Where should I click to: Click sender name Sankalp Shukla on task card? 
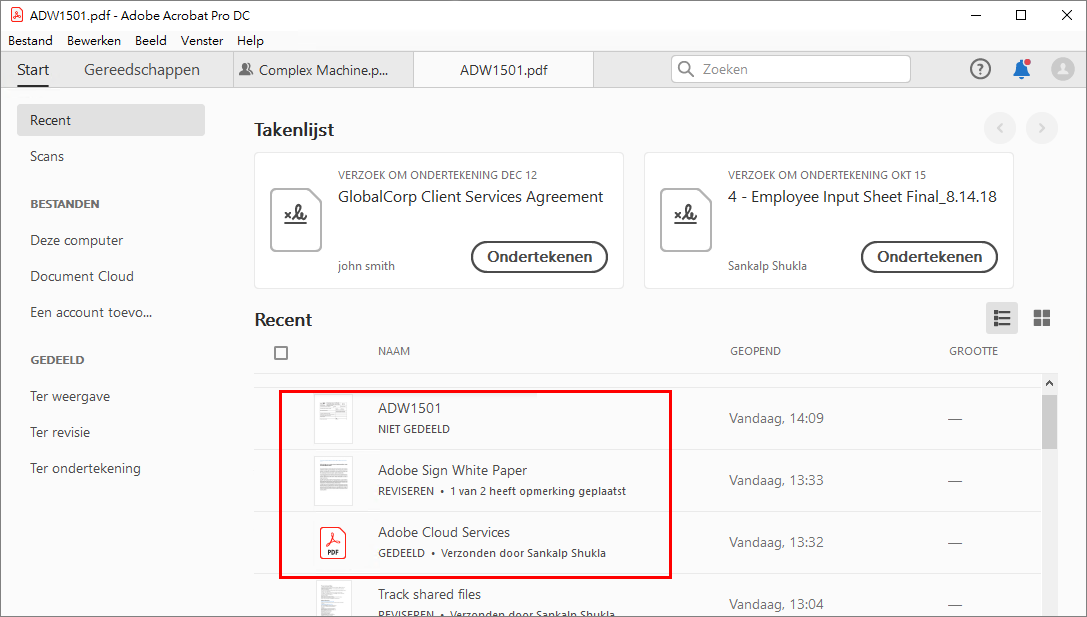click(767, 266)
